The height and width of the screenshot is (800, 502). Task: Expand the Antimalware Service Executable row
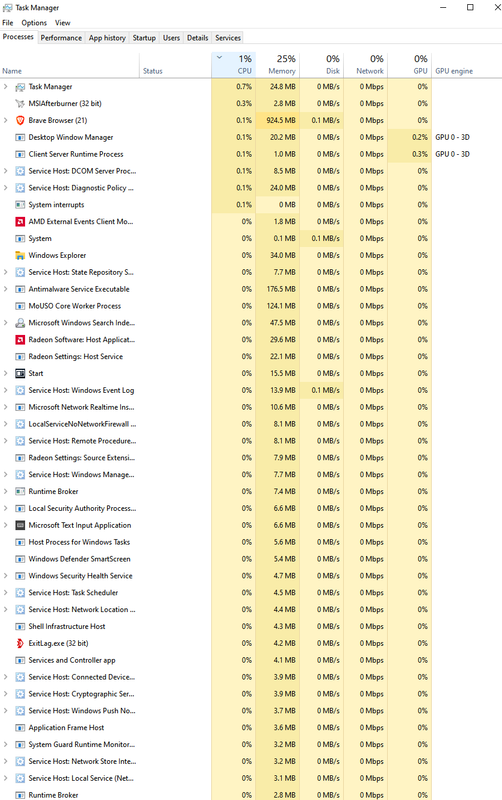(x=6, y=289)
